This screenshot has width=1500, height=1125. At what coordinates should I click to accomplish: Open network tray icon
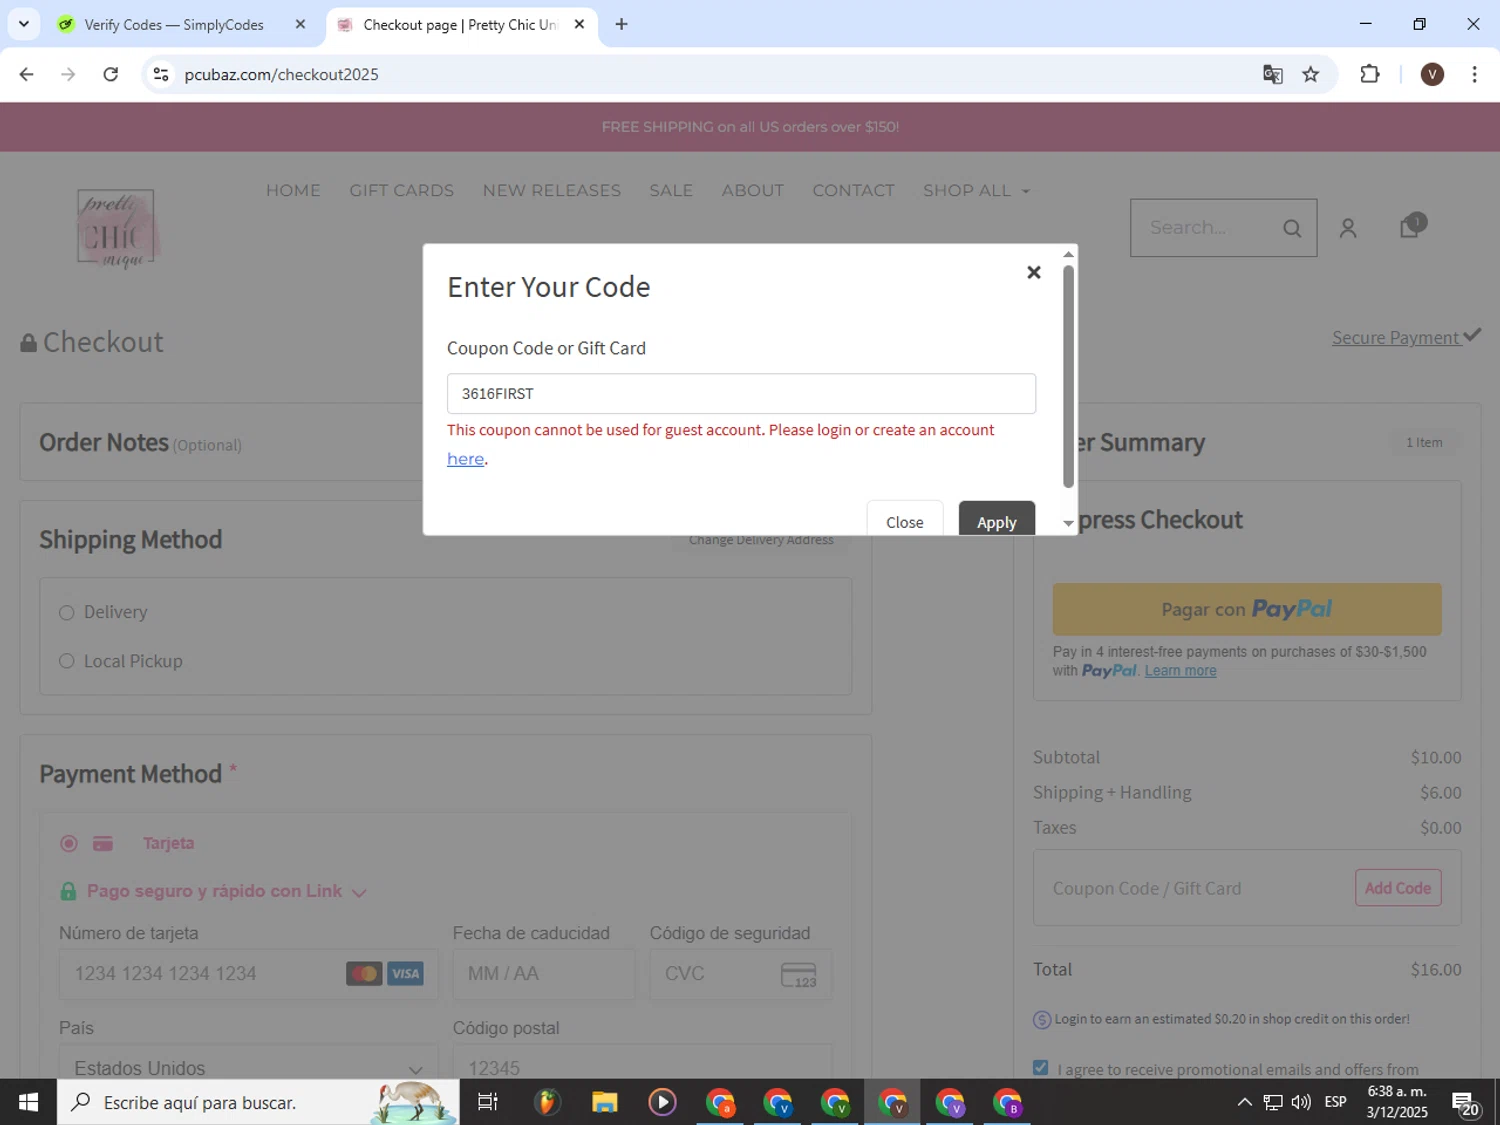1273,1102
